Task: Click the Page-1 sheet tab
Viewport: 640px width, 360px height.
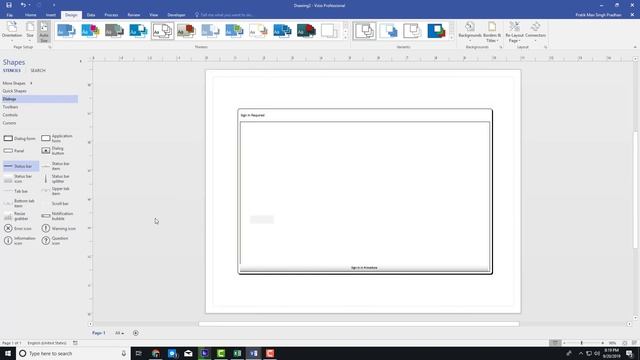Action: [x=98, y=333]
